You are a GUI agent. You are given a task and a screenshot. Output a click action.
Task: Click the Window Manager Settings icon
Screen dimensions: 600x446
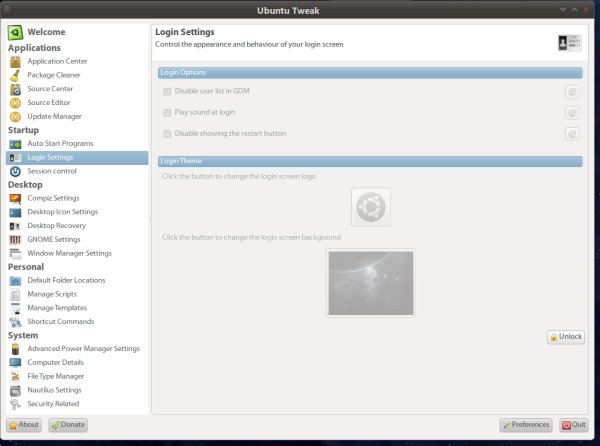point(15,254)
